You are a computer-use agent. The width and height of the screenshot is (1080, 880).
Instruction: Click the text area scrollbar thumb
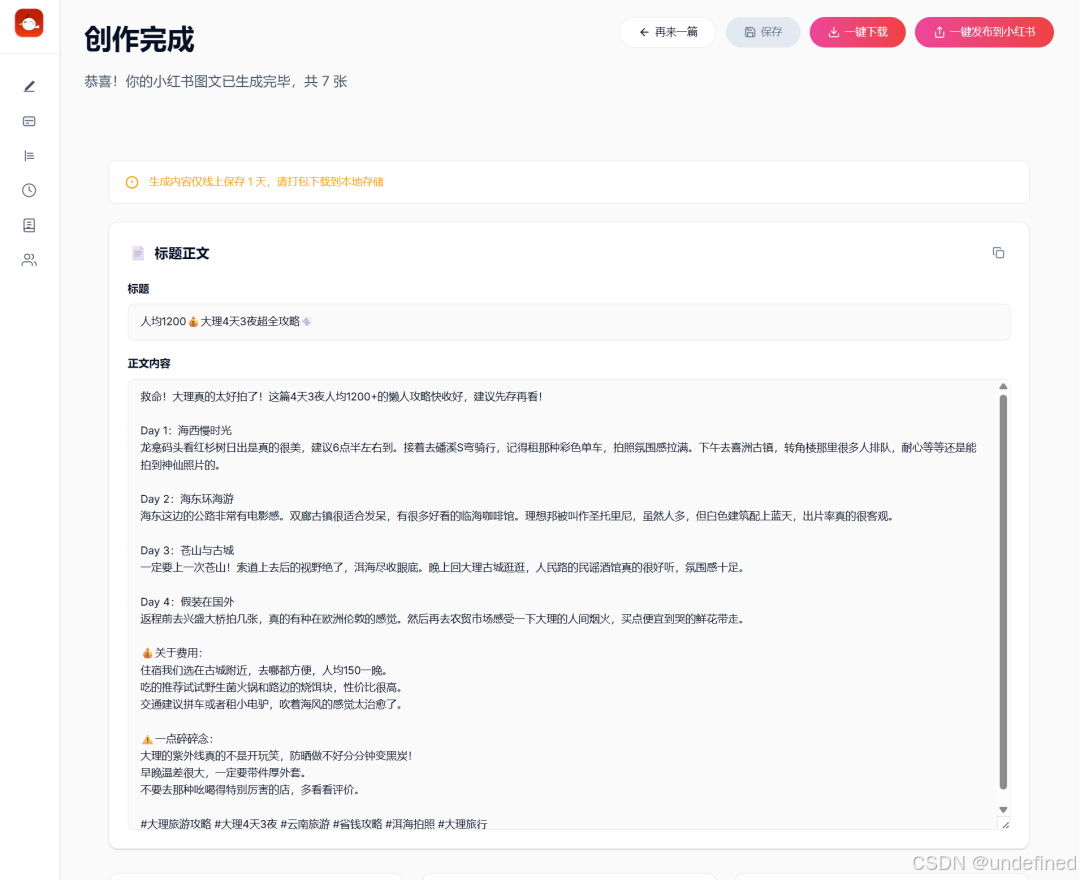click(x=1003, y=591)
